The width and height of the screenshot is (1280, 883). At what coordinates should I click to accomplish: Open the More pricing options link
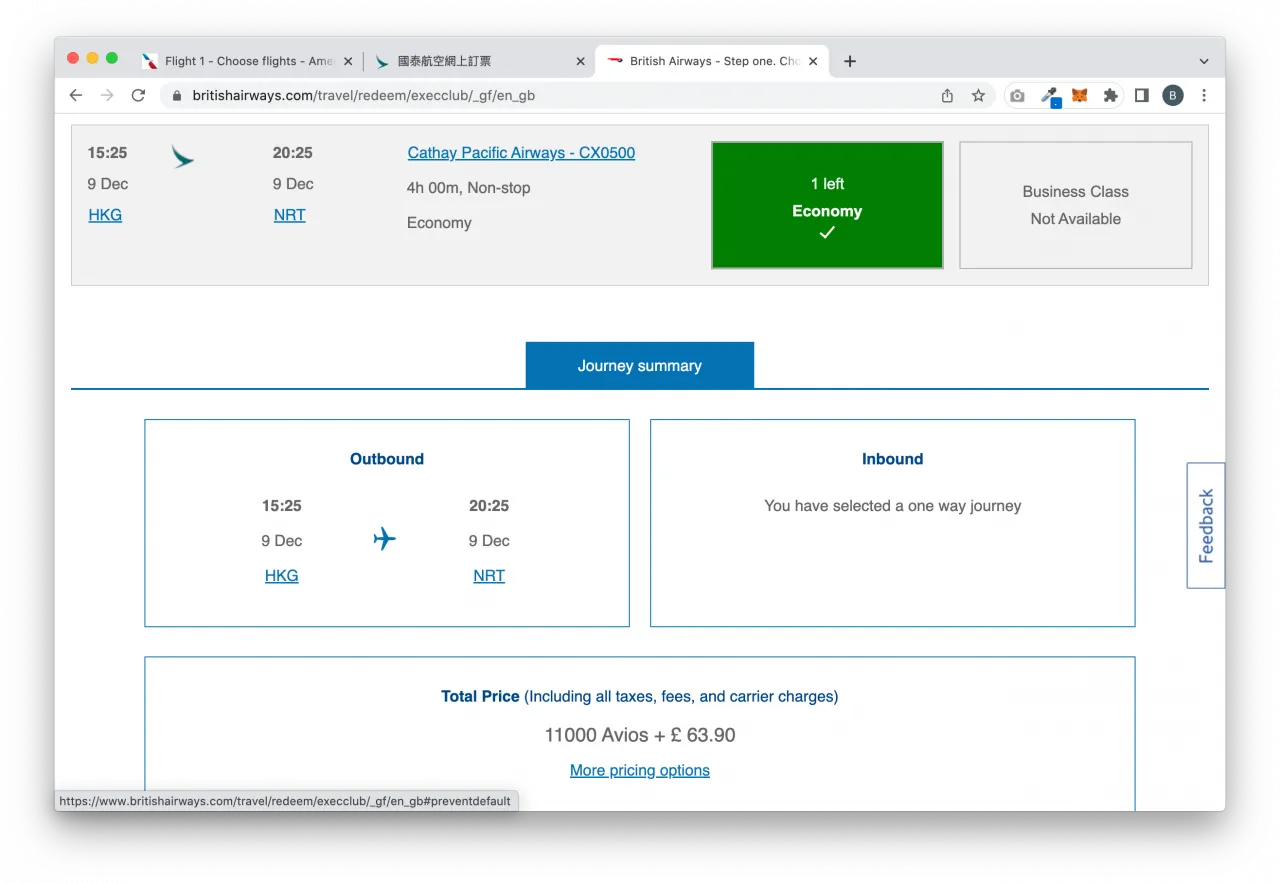[x=640, y=770]
